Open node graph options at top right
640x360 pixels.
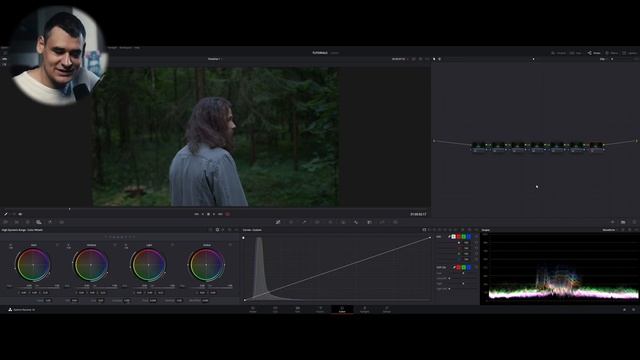636,59
